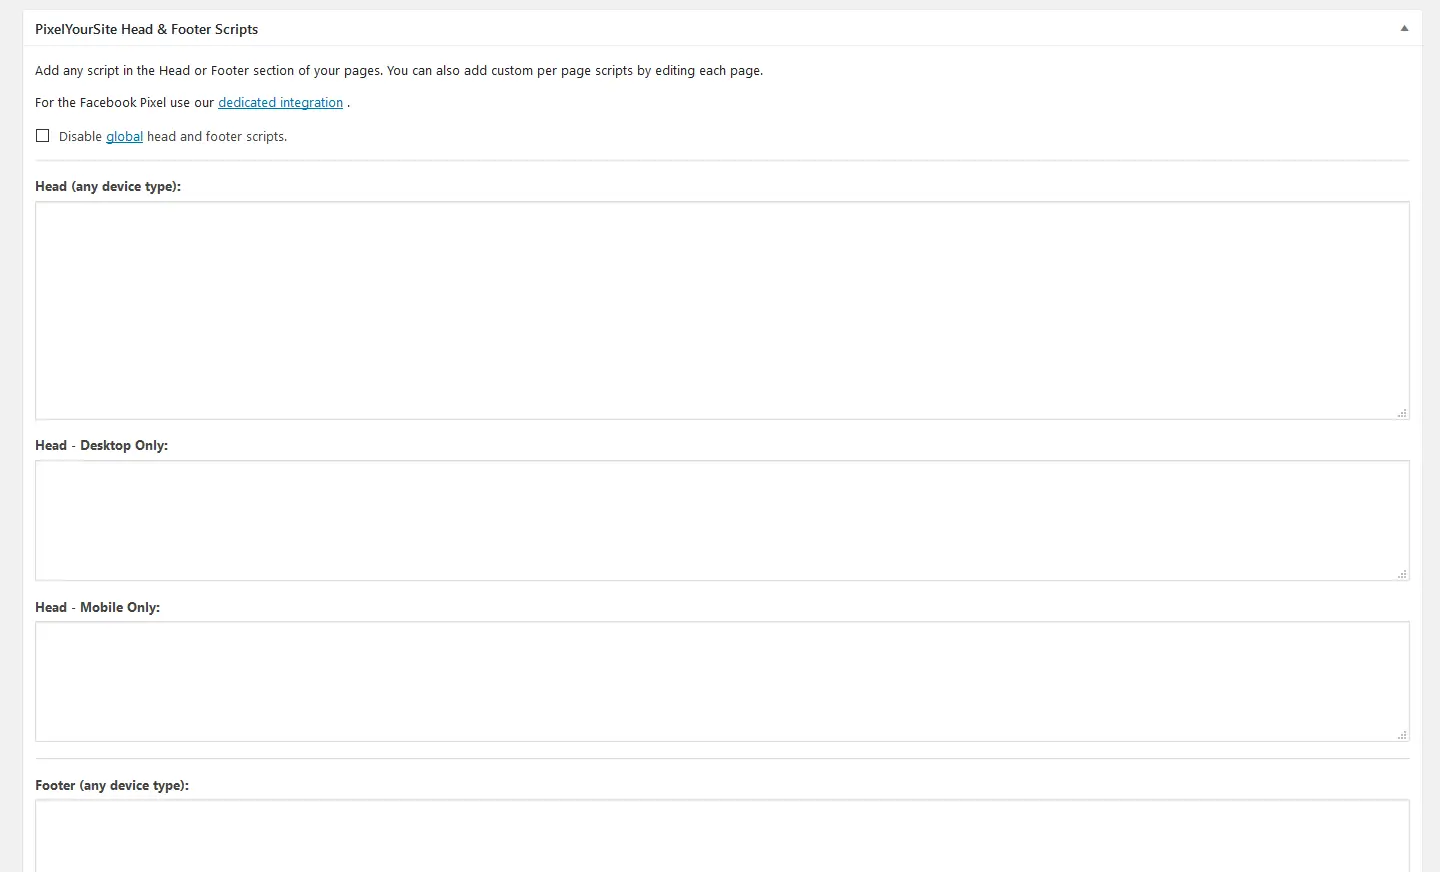Click the resize grip of Mobile Only textarea
Image resolution: width=1440 pixels, height=872 pixels.
click(x=1402, y=734)
